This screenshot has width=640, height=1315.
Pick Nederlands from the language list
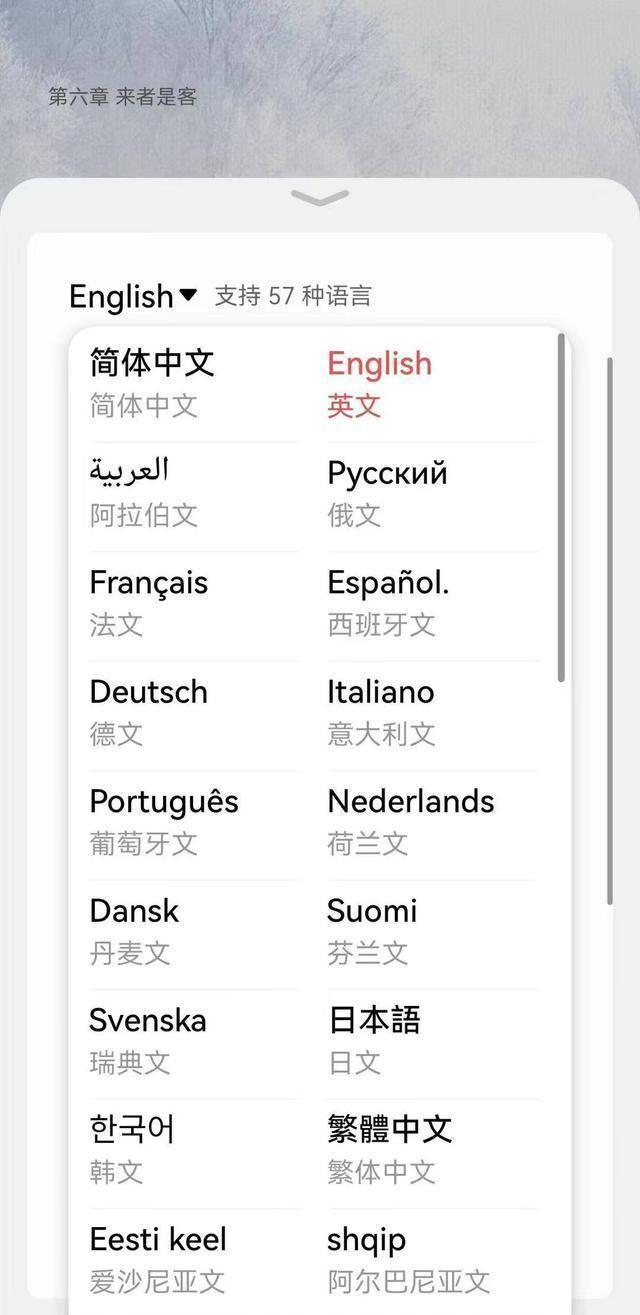[410, 821]
